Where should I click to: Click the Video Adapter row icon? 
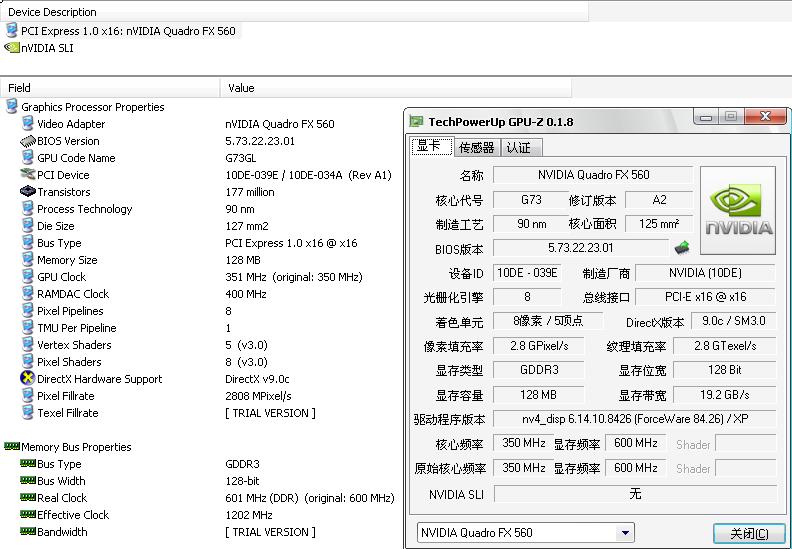[27, 124]
